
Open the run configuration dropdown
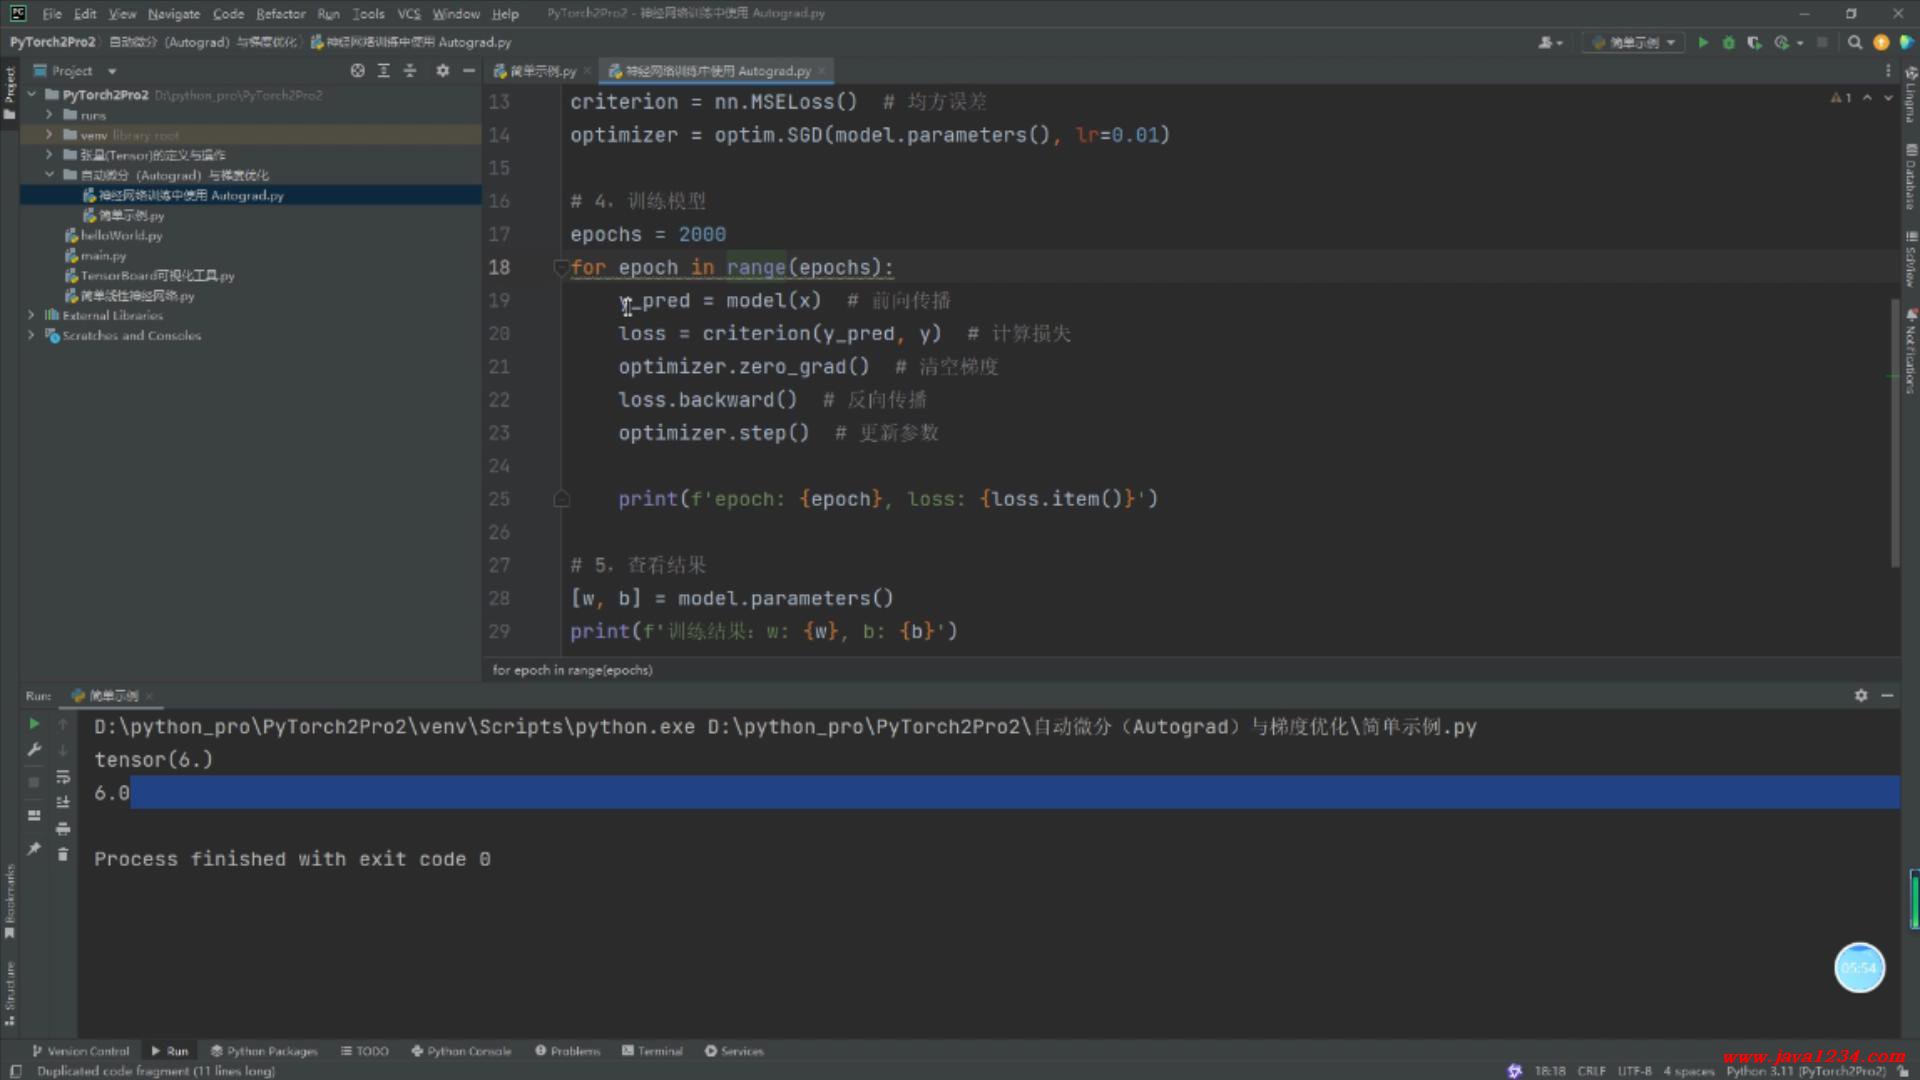click(1634, 42)
